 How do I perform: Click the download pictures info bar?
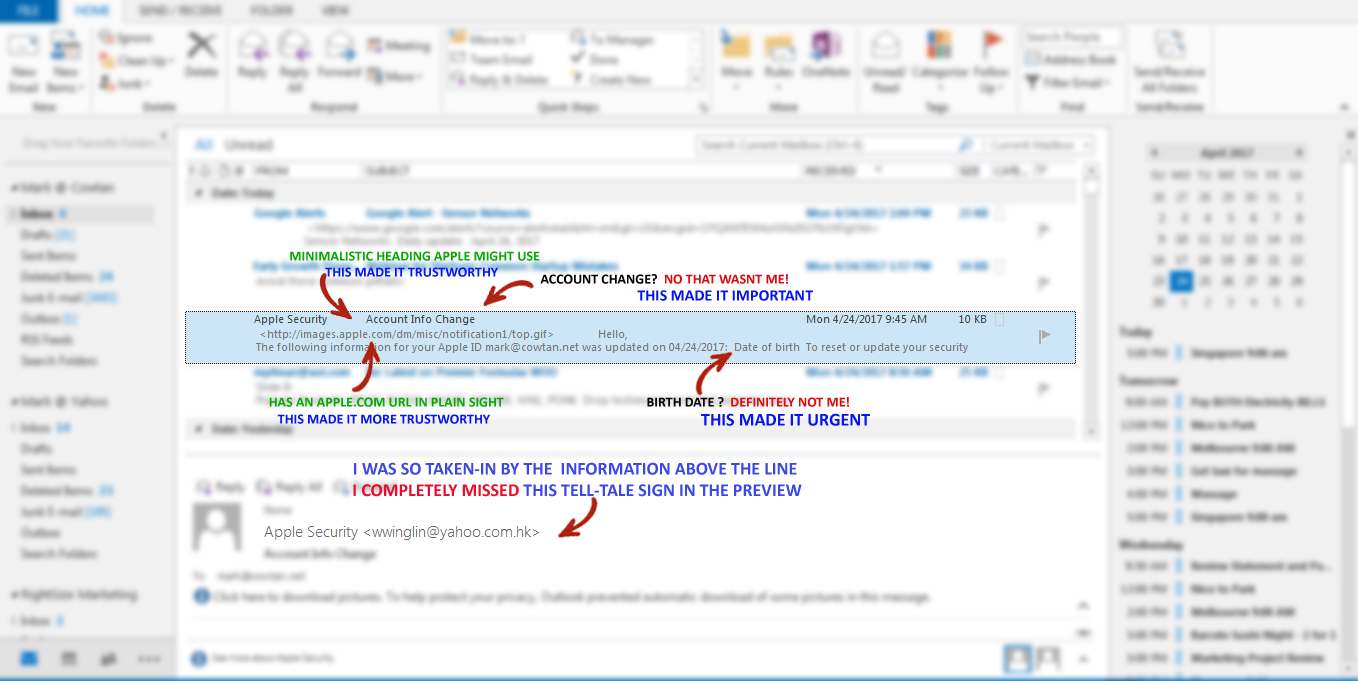click(x=563, y=597)
